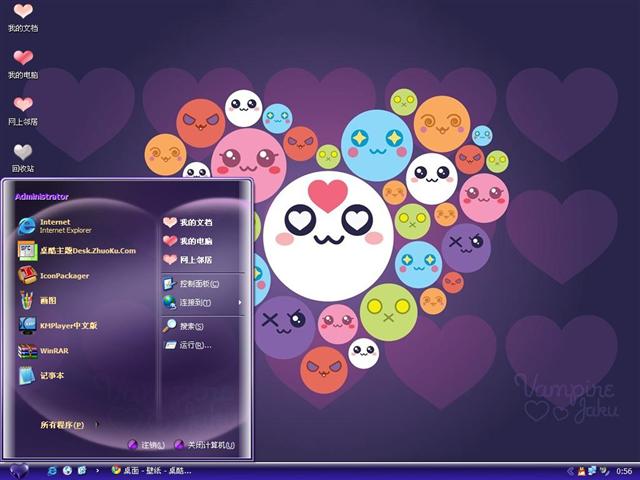Launch KMPlayer中文版 from start menu
Screen dimensions: 640x480
point(58,325)
